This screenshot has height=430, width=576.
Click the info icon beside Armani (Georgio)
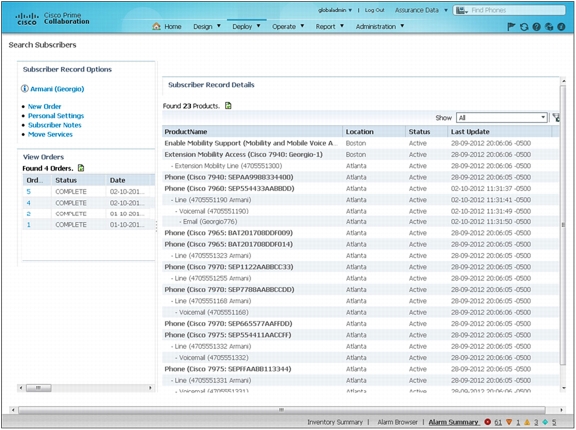point(25,88)
